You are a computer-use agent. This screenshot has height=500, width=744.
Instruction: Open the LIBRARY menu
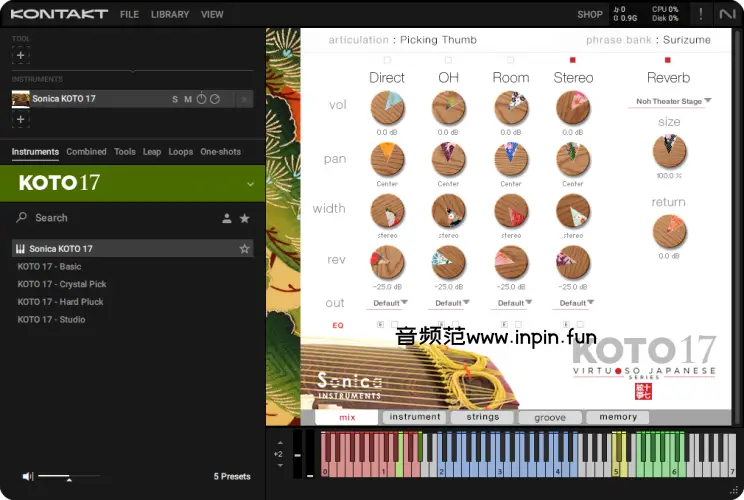coord(170,15)
